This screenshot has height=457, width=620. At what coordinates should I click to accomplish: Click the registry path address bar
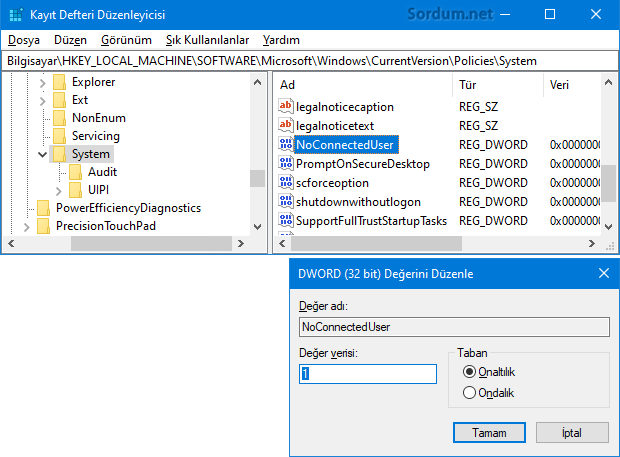[310, 61]
